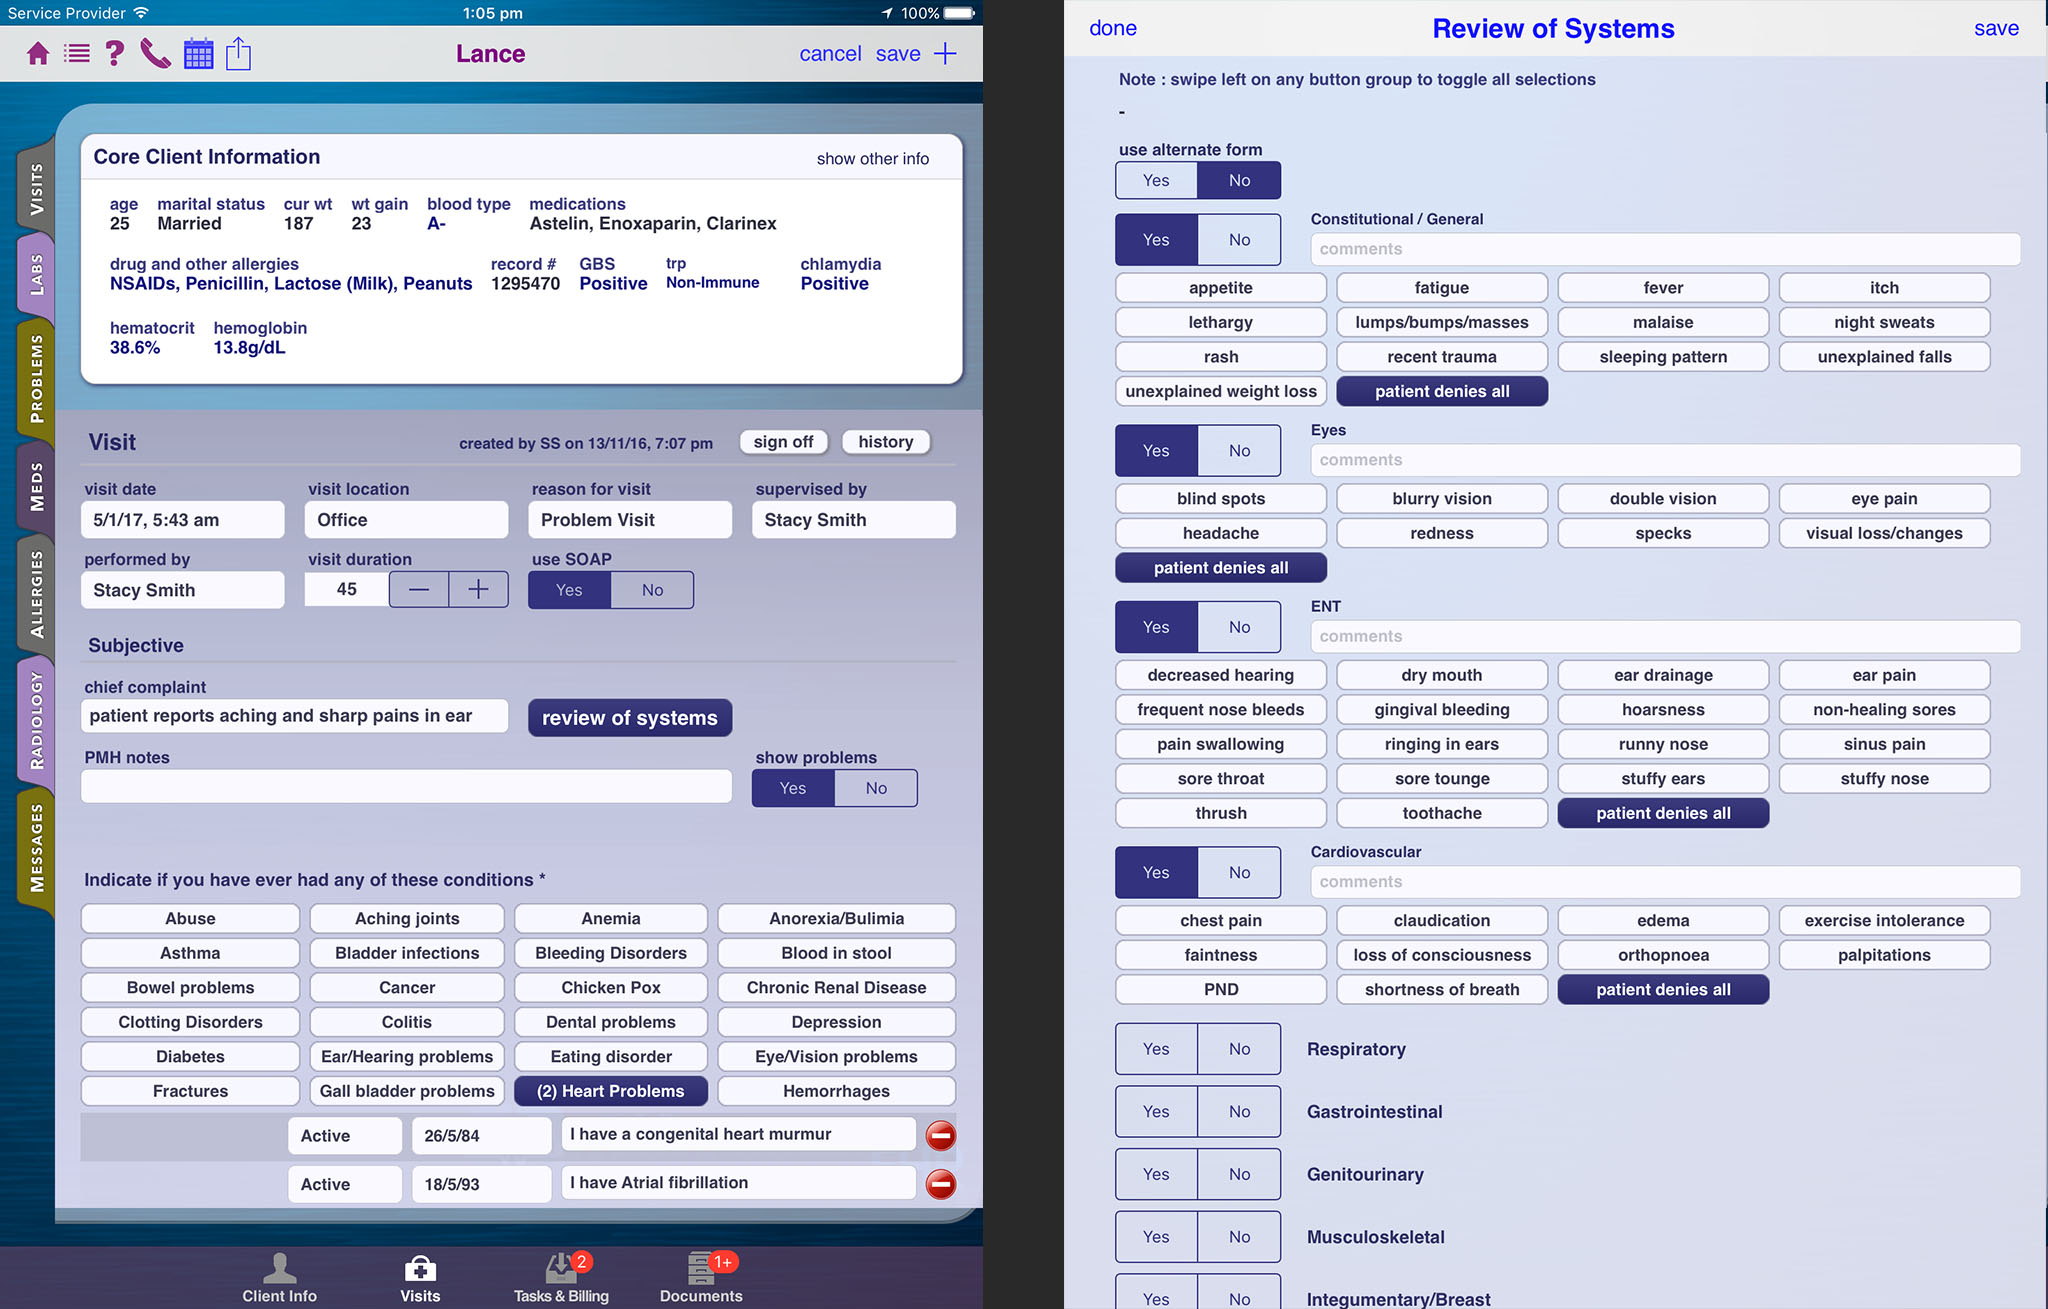The height and width of the screenshot is (1309, 2048).
Task: Select blurry vision under Eyes
Action: click(x=1442, y=499)
